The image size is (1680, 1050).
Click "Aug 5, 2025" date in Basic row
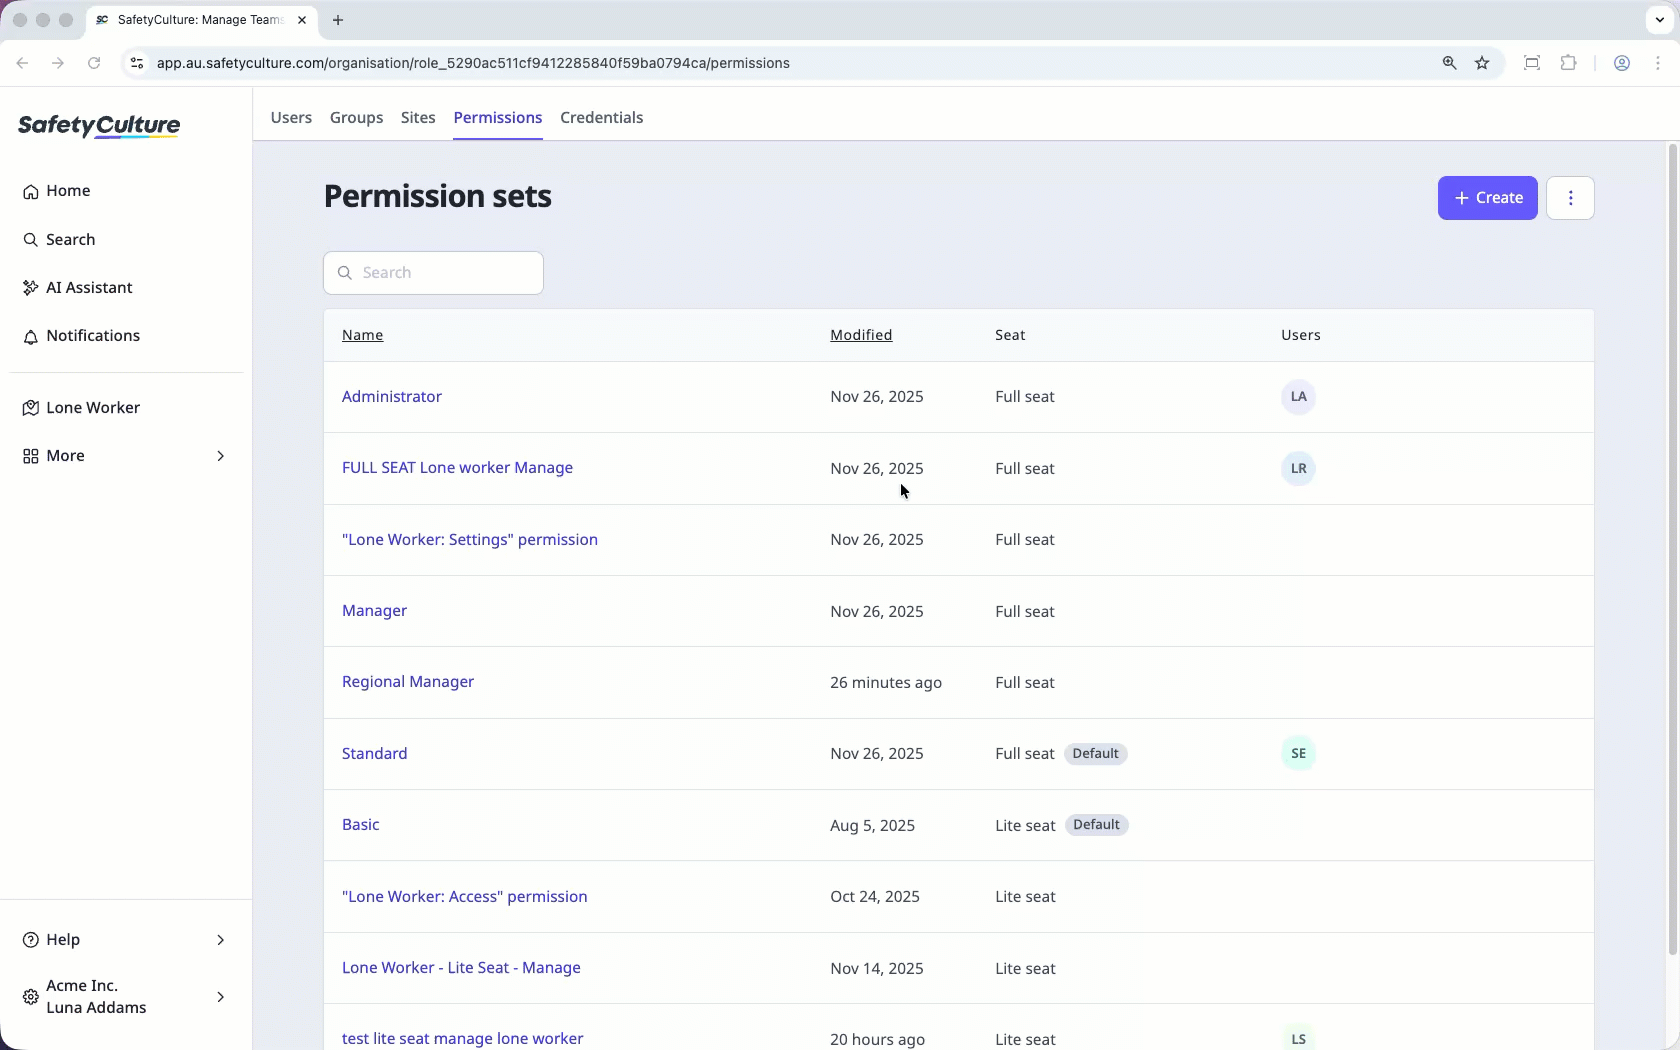pos(872,826)
